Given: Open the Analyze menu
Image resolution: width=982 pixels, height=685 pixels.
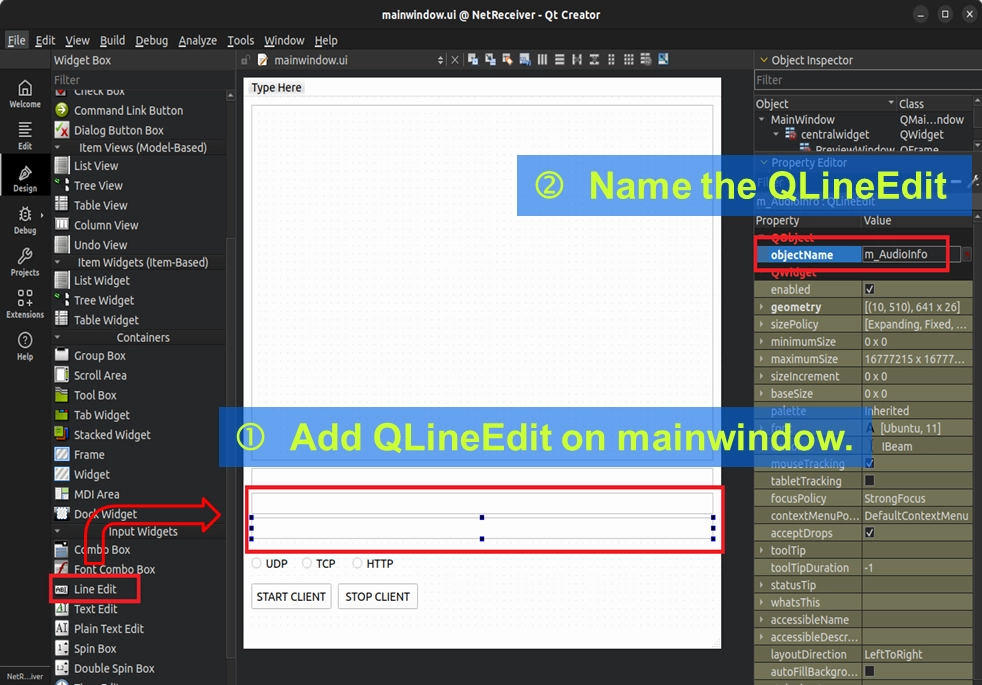Looking at the screenshot, I should pyautogui.click(x=197, y=41).
